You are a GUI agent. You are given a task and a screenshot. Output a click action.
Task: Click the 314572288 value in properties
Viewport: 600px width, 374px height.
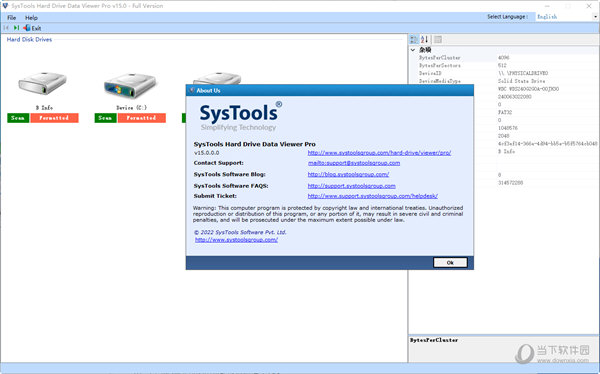click(510, 183)
